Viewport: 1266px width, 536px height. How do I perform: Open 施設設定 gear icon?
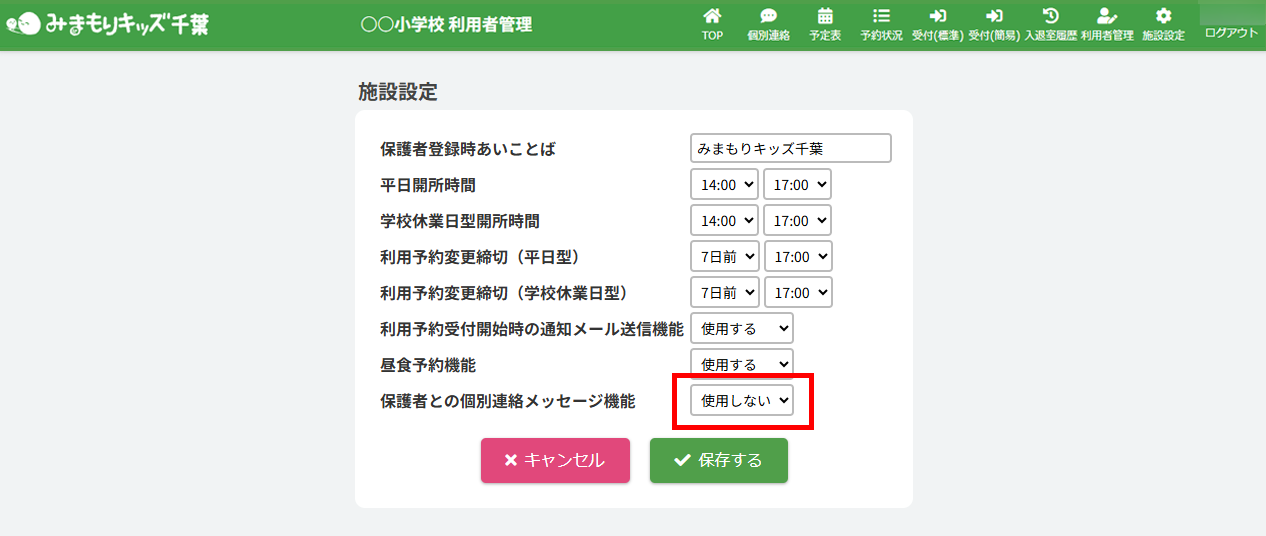pyautogui.click(x=1163, y=17)
